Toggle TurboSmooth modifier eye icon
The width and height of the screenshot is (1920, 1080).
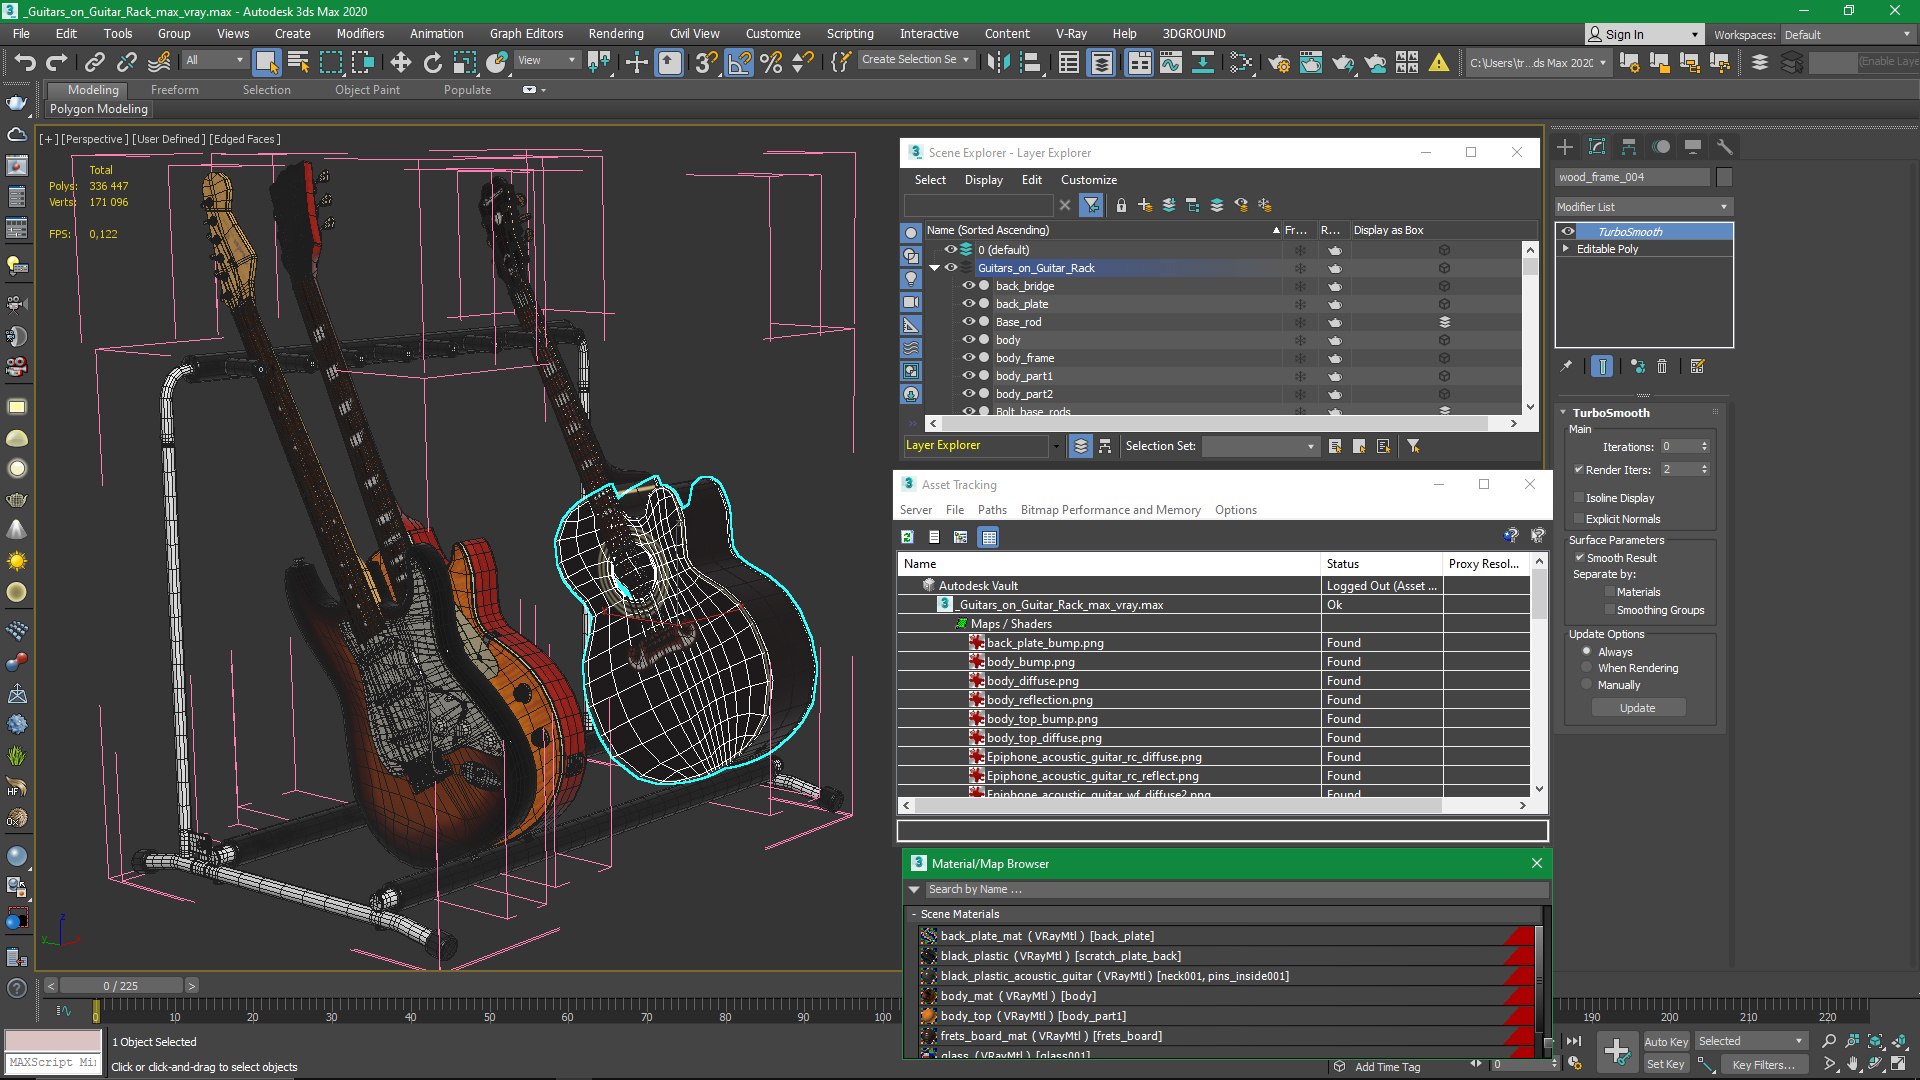pyautogui.click(x=1568, y=232)
